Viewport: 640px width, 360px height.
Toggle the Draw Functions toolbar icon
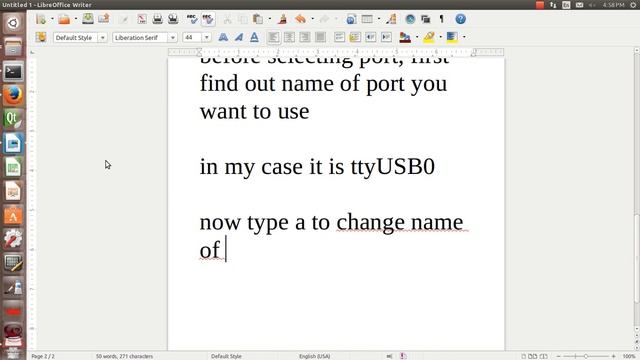(x=391, y=19)
